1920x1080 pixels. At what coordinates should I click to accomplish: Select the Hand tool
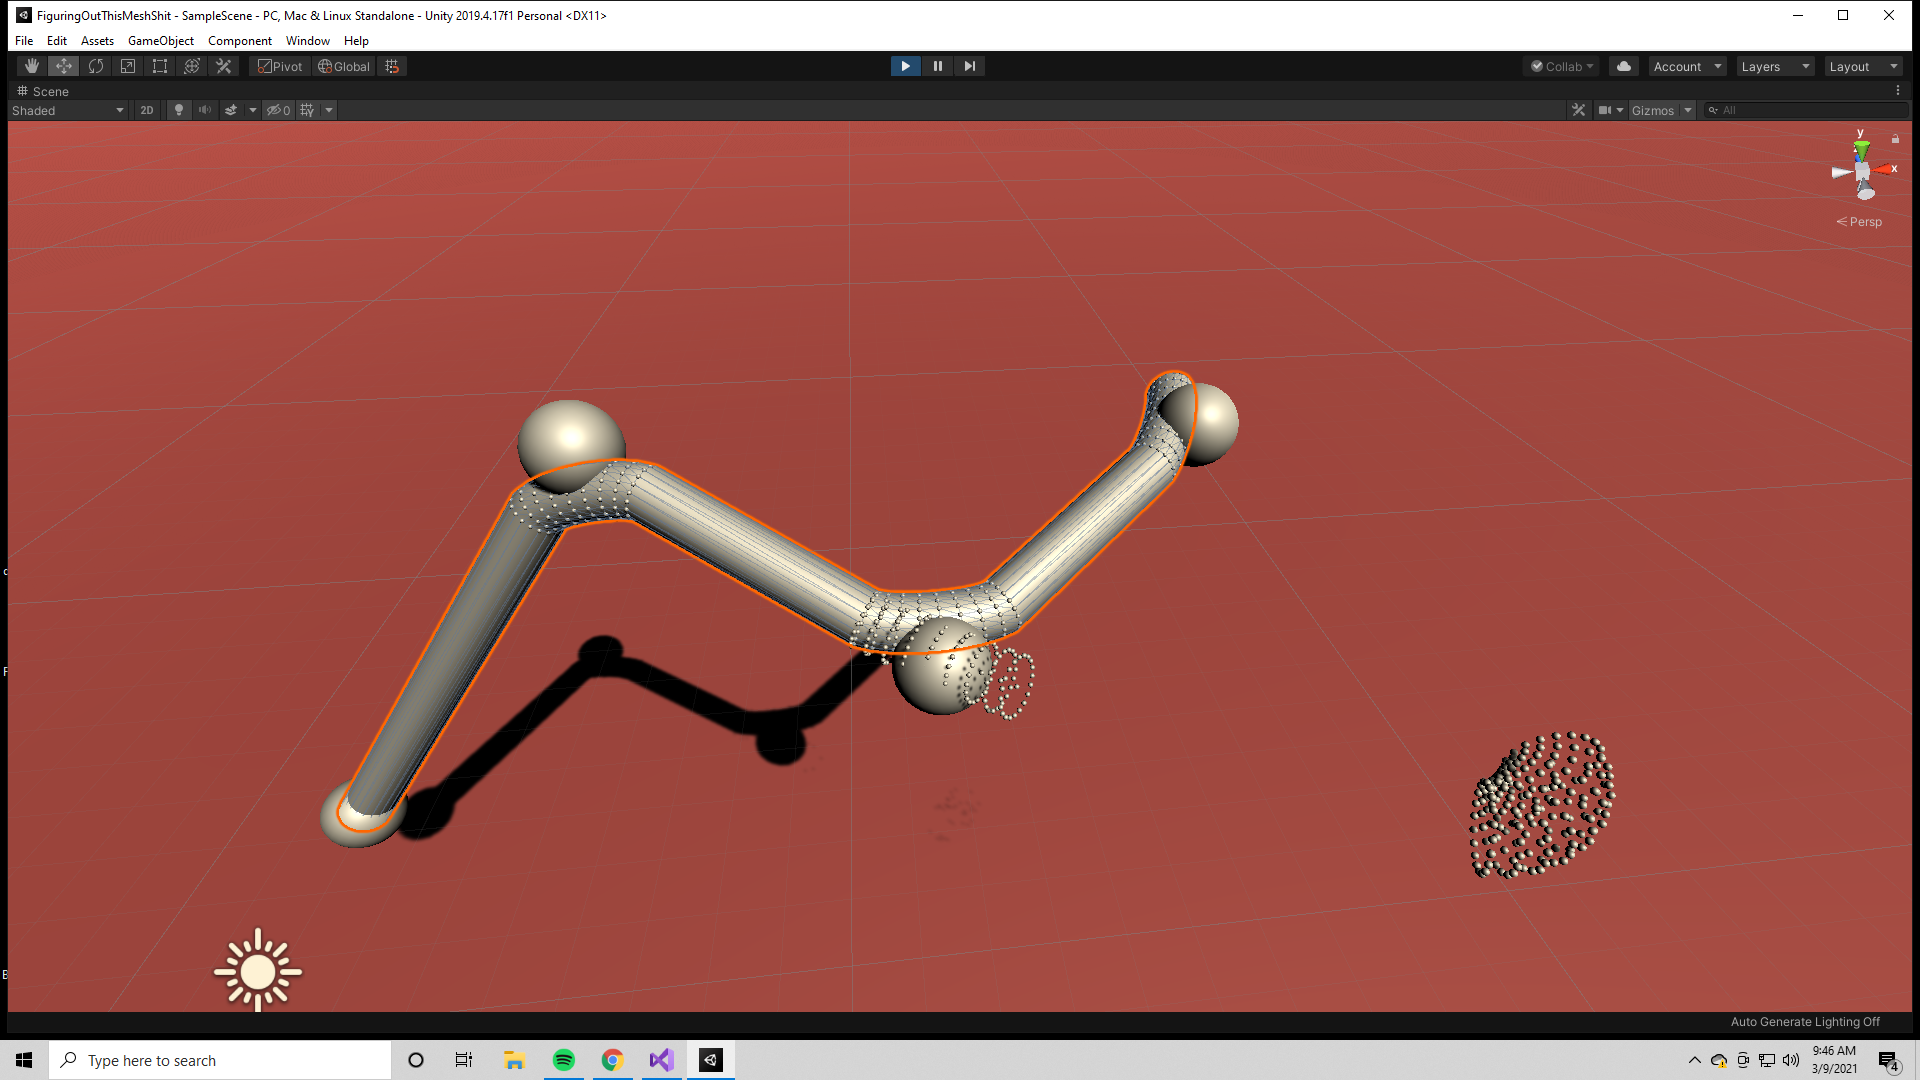pyautogui.click(x=32, y=66)
